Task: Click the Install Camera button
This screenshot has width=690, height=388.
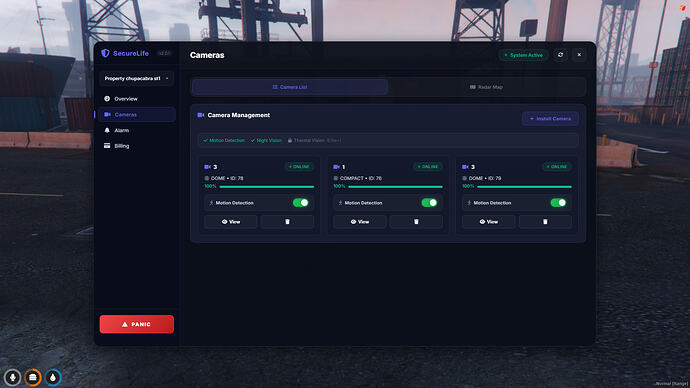Action: click(x=550, y=119)
